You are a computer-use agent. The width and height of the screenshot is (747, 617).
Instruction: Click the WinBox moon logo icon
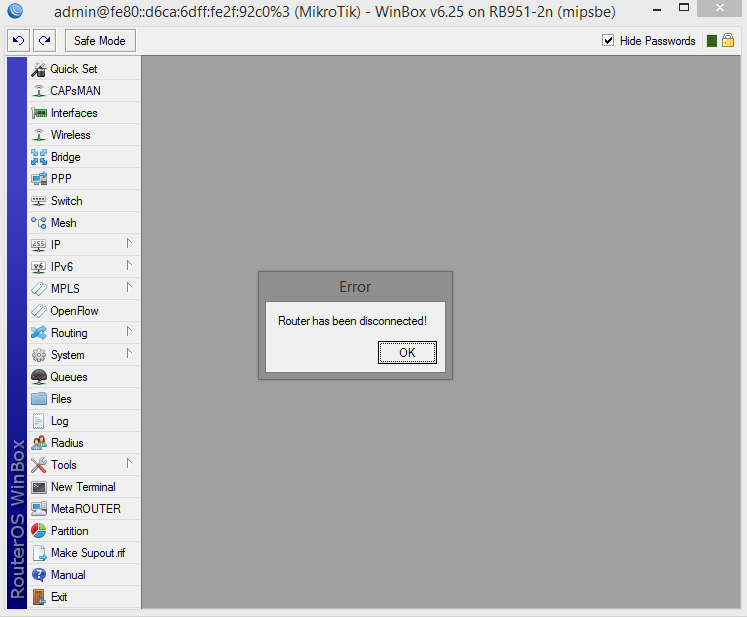tap(15, 10)
